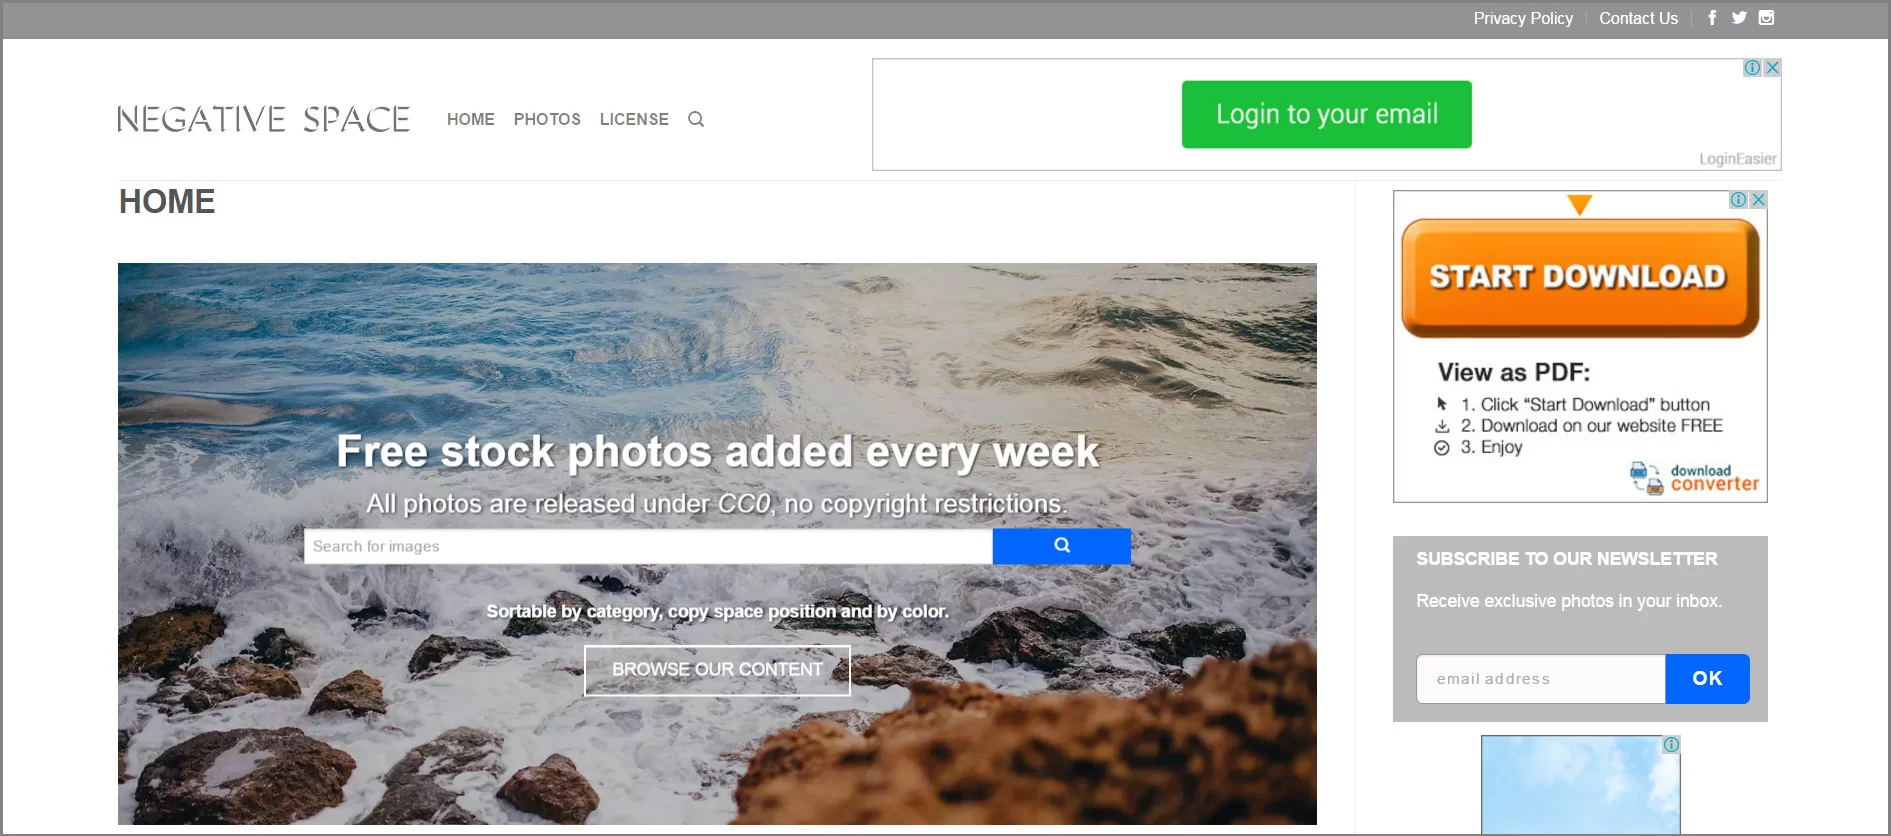Viewport: 1891px width, 836px height.
Task: Close the Start Download sidebar ad
Action: (1758, 200)
